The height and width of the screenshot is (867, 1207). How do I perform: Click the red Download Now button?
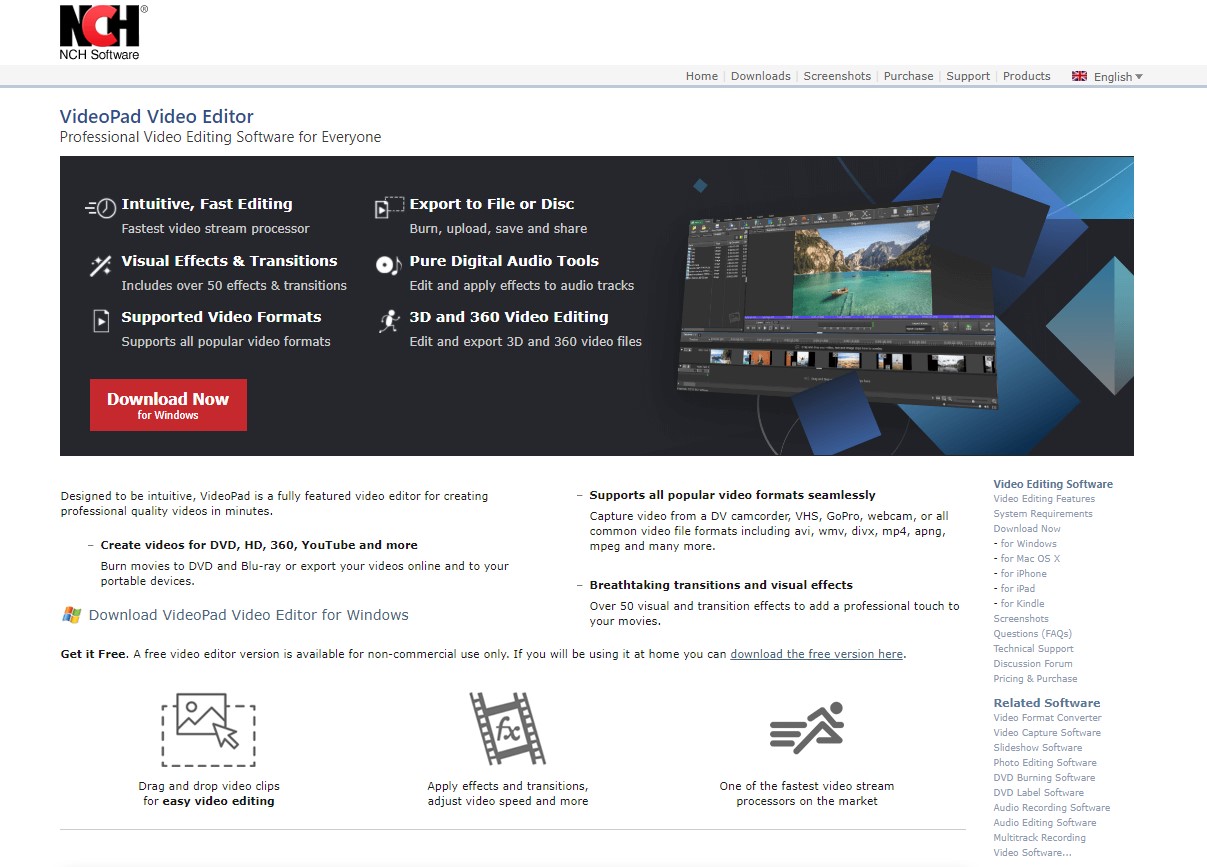coord(168,405)
